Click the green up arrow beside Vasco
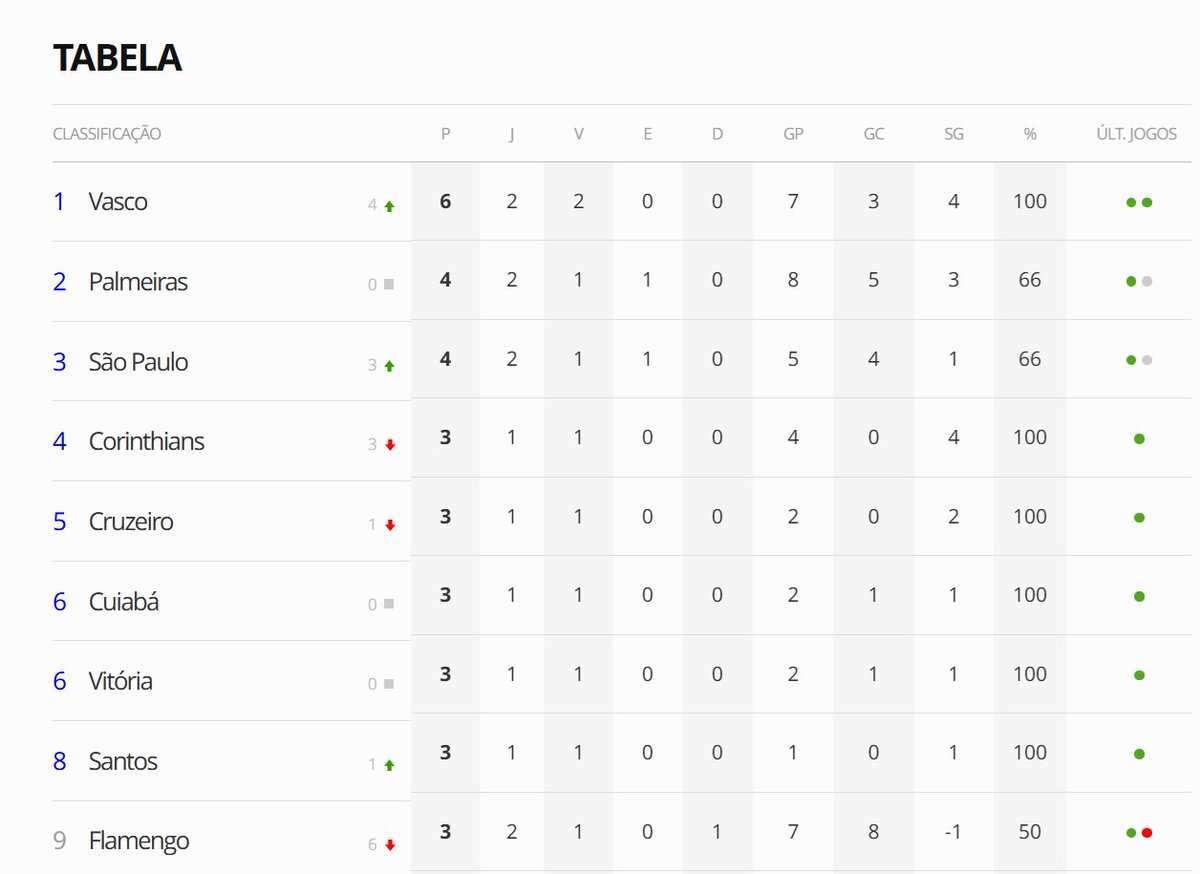Screen dimensions: 1200x874 (x=389, y=206)
